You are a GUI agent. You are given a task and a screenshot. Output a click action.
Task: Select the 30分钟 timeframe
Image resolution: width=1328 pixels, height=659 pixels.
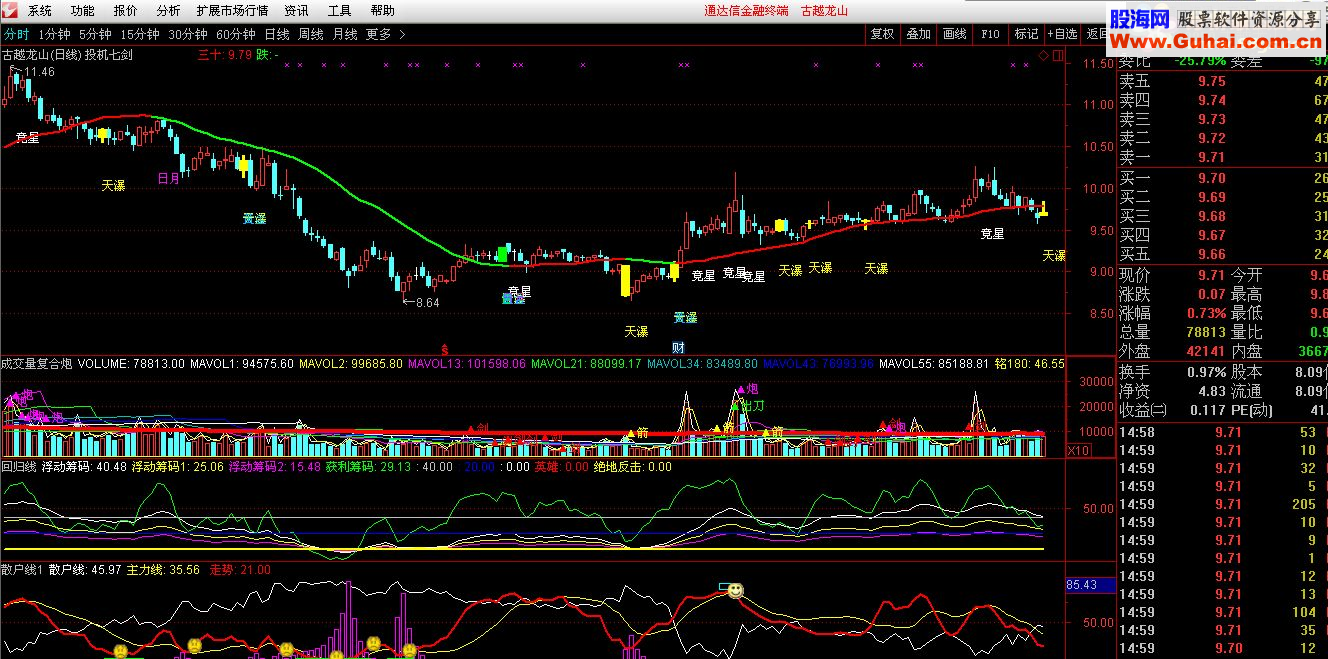click(x=188, y=34)
